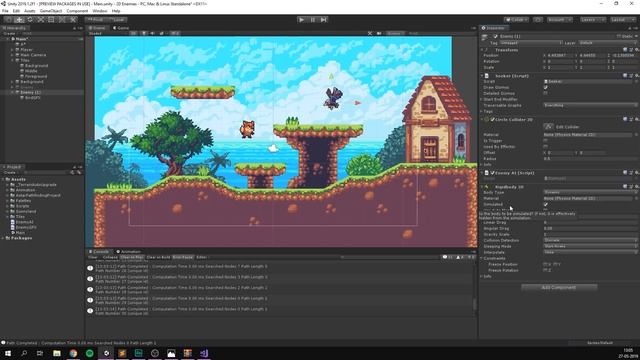This screenshot has width=640, height=360.
Task: Select Enemy (1) in Hierarchy
Action: click(x=30, y=92)
